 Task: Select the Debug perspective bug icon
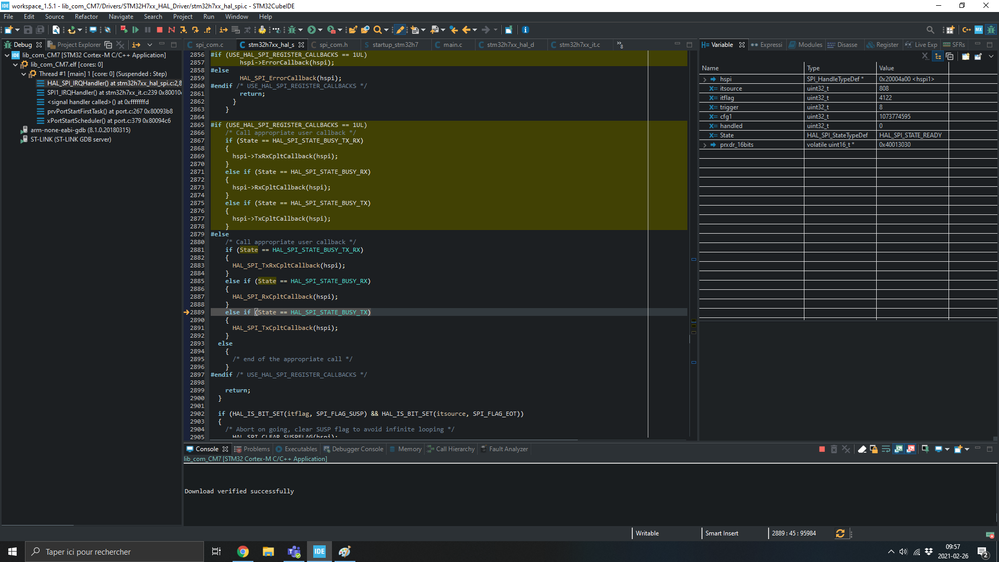coord(991,30)
